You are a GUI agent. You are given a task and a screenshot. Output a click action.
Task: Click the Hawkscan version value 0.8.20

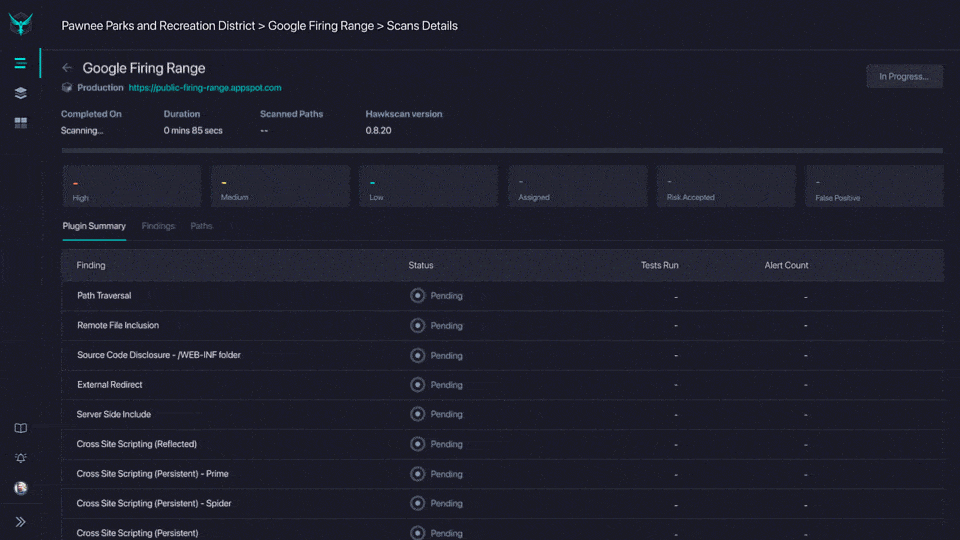point(378,130)
